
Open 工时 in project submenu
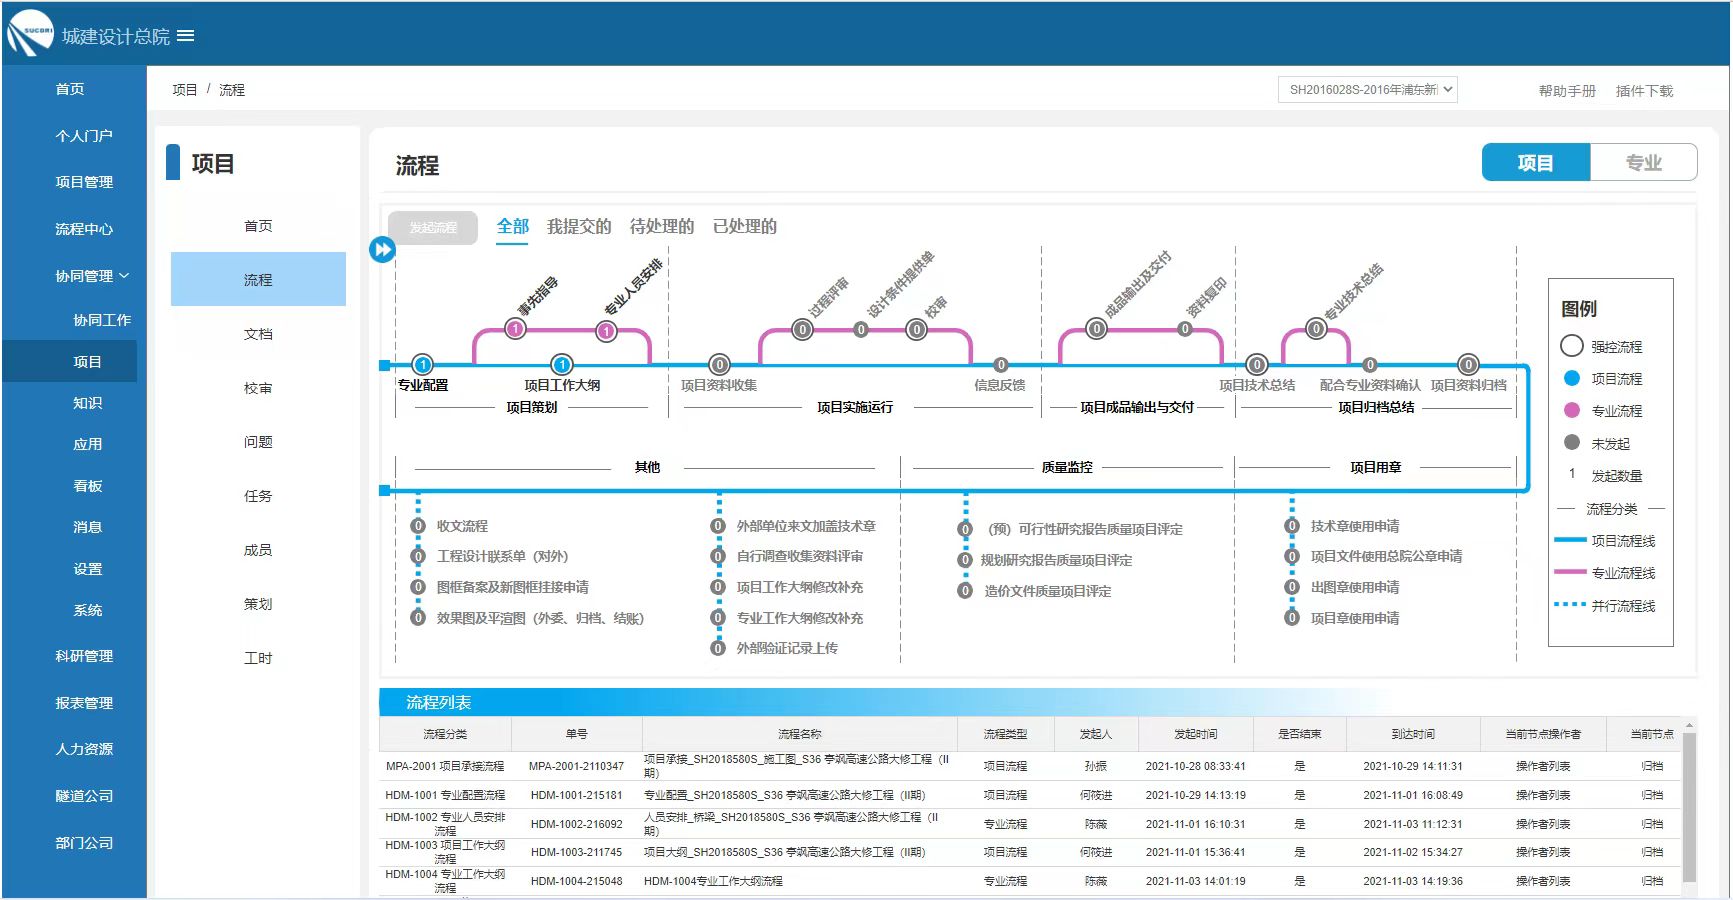coord(258,658)
